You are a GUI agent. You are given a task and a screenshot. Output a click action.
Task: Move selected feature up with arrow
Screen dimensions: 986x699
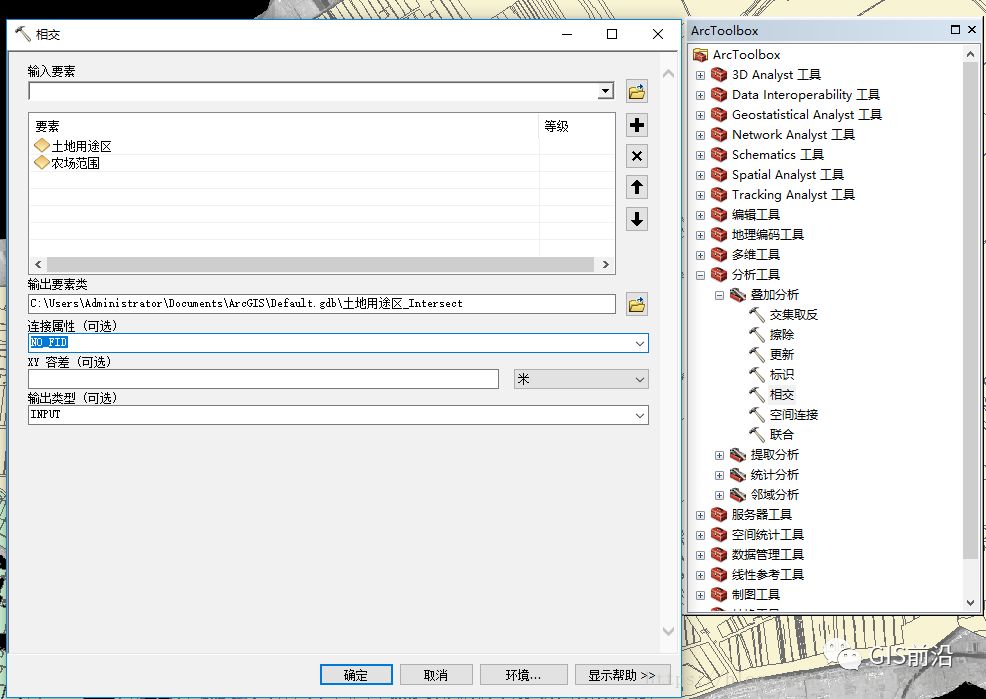point(636,187)
